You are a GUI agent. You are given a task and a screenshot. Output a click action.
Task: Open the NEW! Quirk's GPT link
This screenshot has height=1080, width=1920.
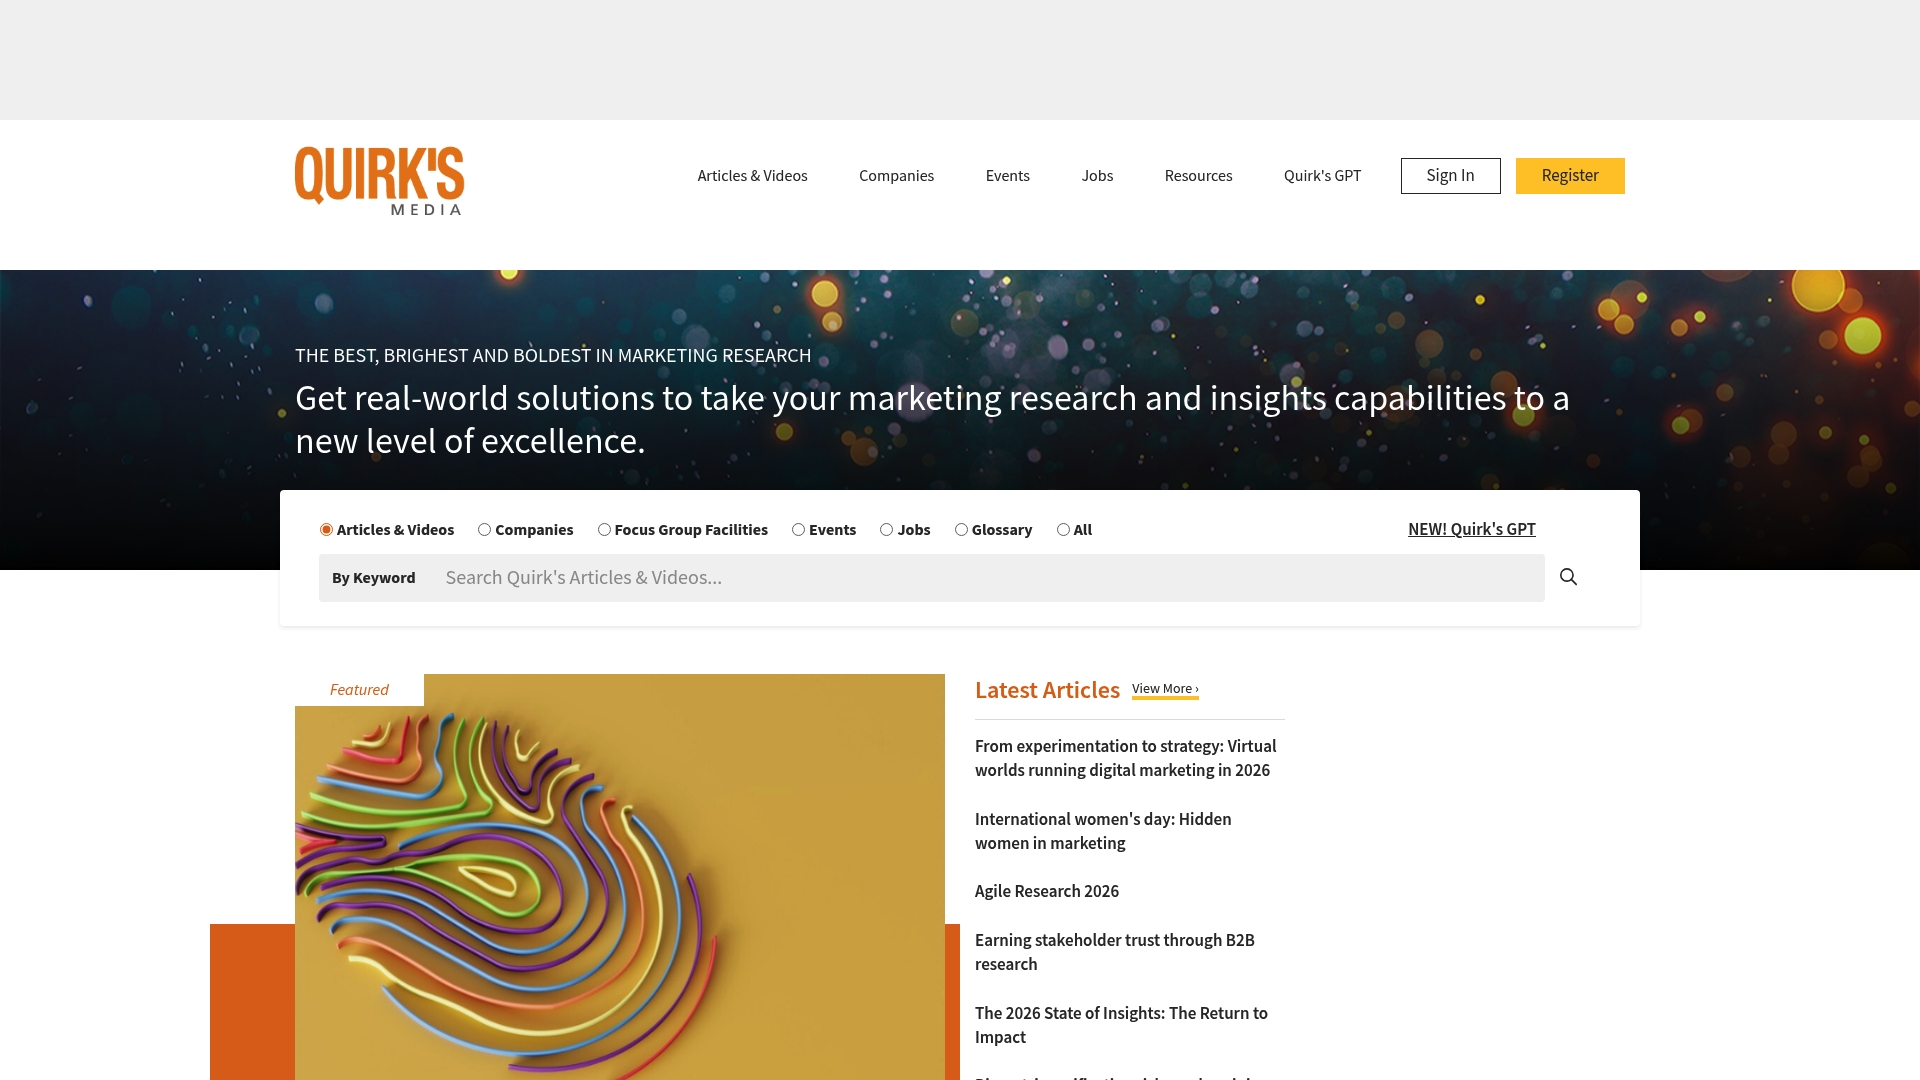tap(1471, 529)
